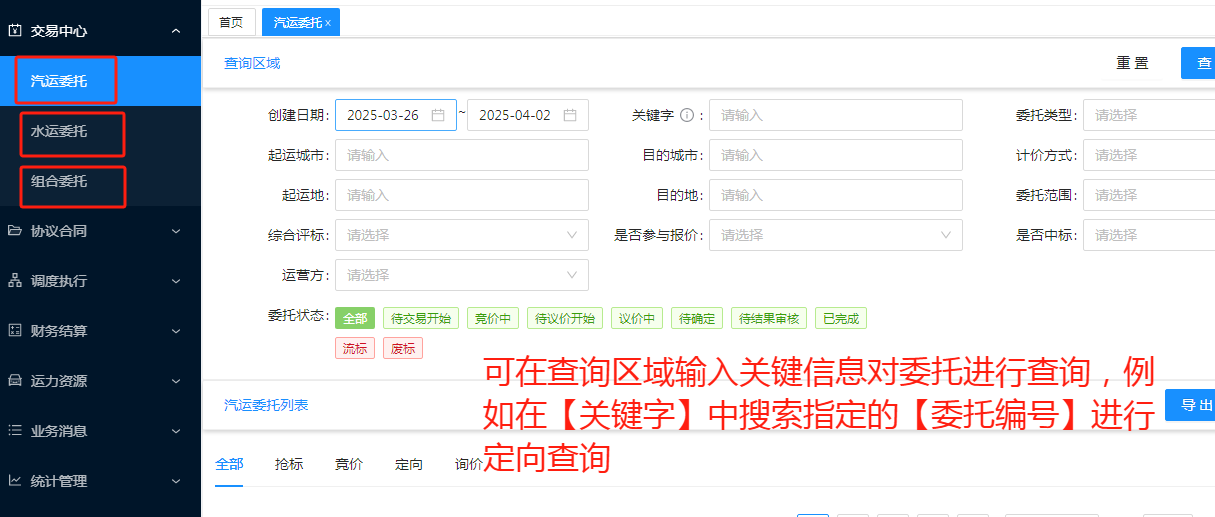Click the blue 查询 search button

[x=1198, y=63]
